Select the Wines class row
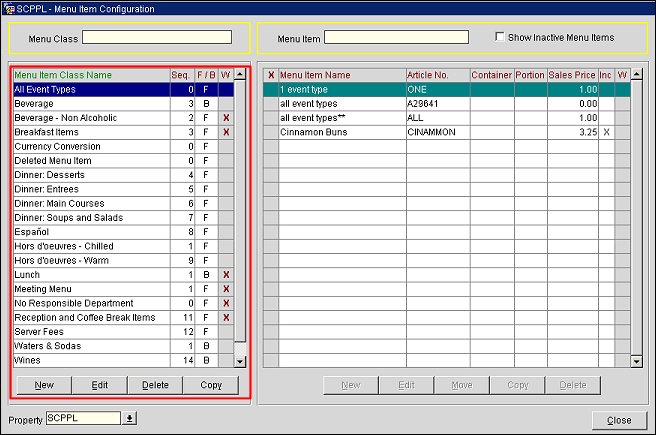 tap(89, 360)
